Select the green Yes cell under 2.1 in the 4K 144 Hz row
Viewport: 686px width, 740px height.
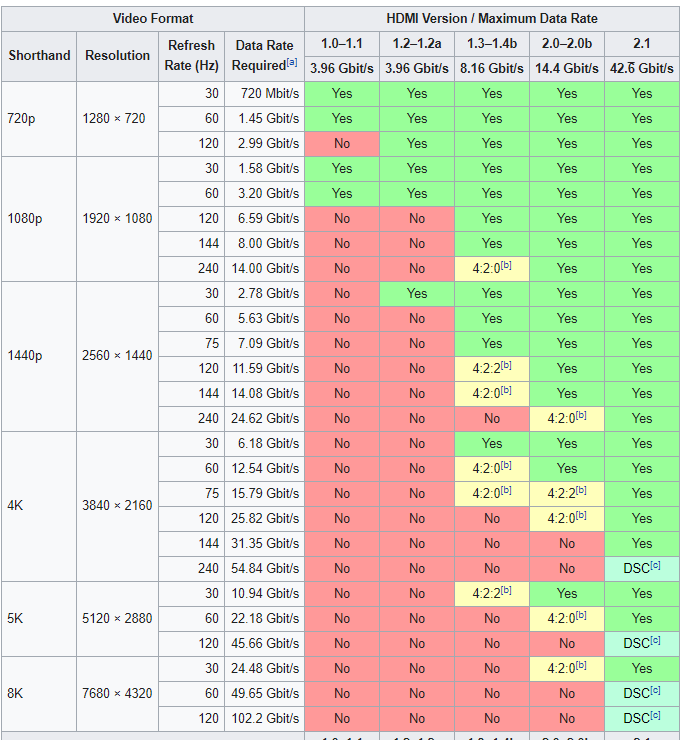[642, 544]
